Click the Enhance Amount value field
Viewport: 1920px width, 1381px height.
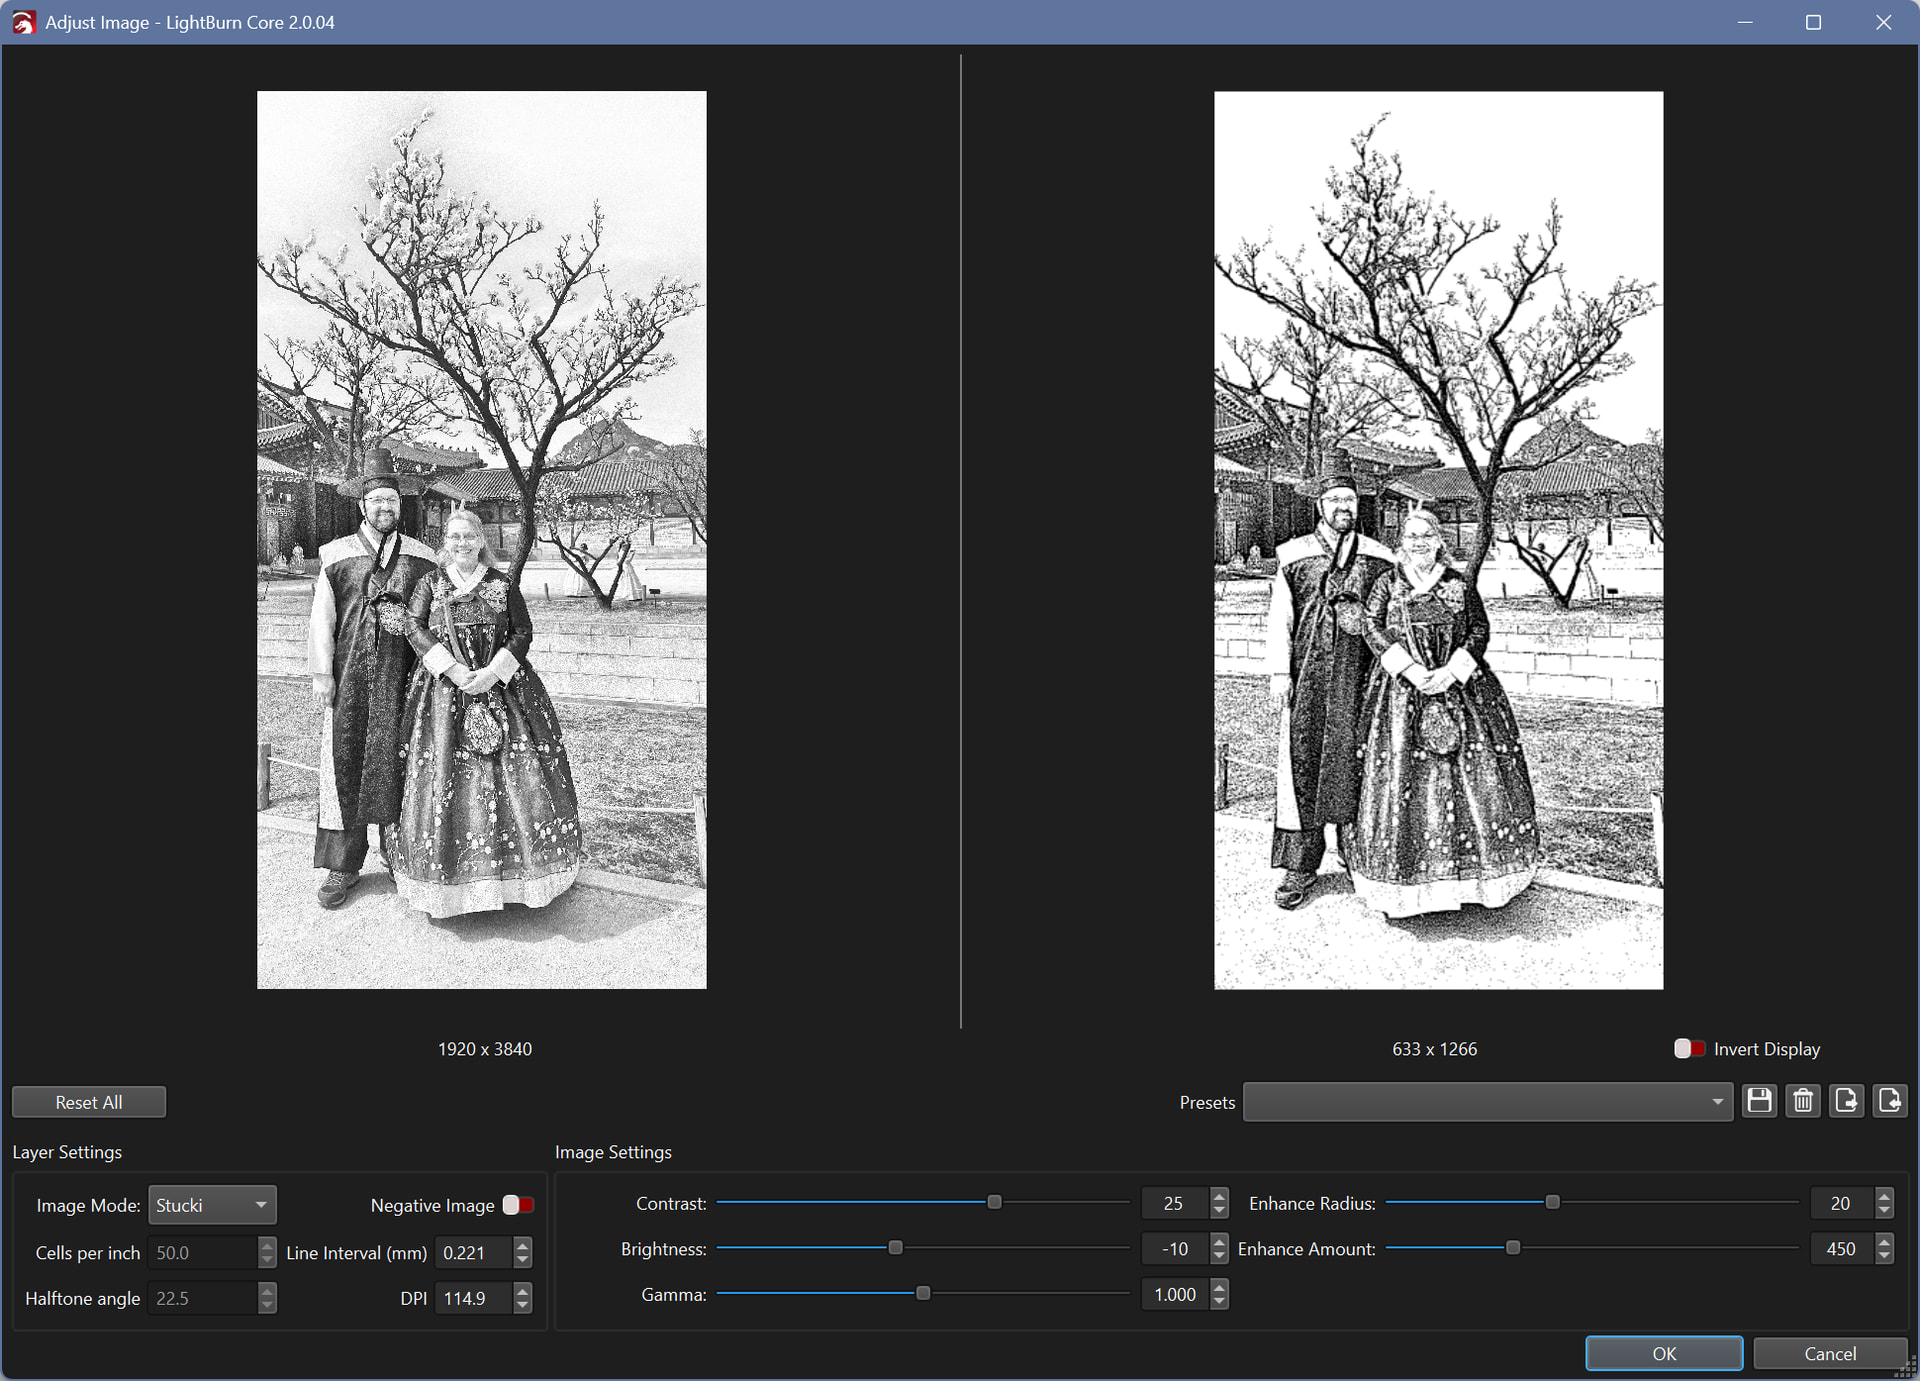point(1840,1248)
